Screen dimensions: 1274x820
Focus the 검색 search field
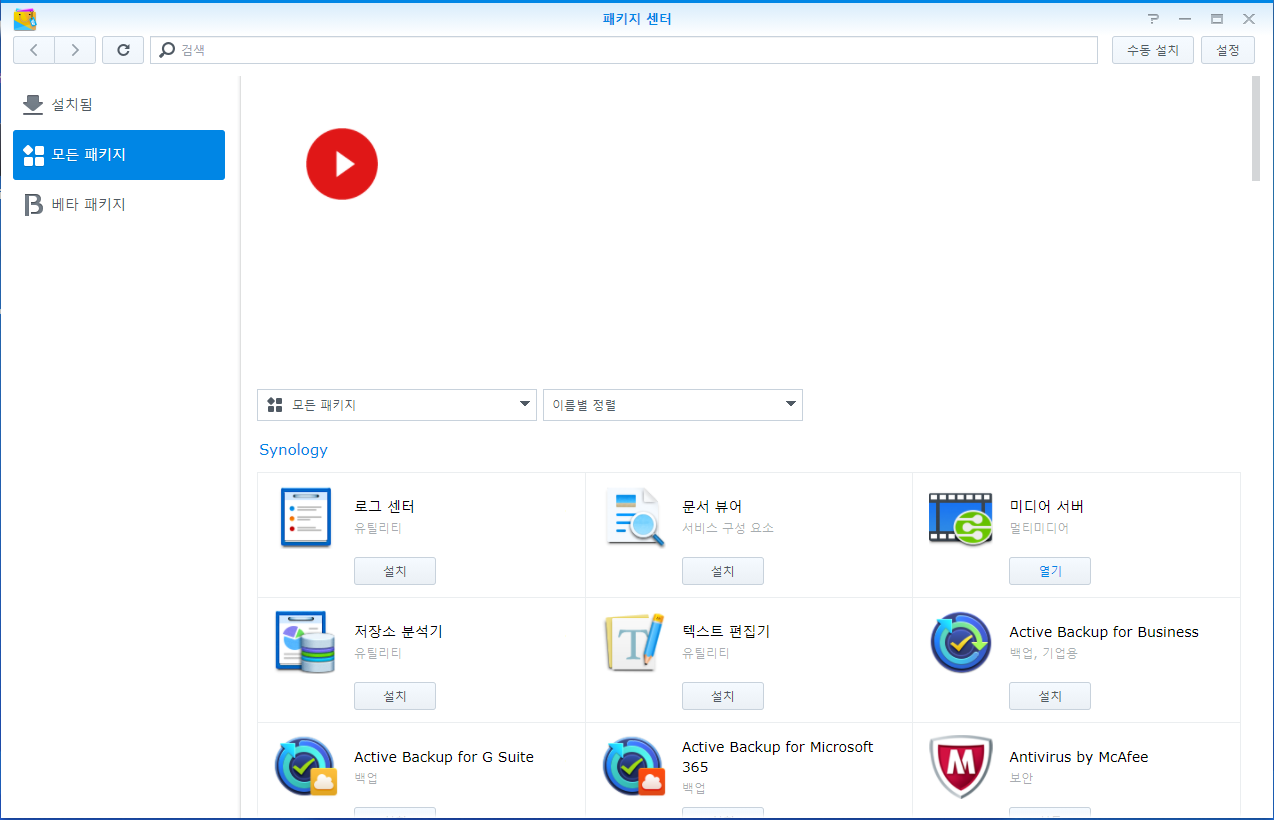[624, 50]
